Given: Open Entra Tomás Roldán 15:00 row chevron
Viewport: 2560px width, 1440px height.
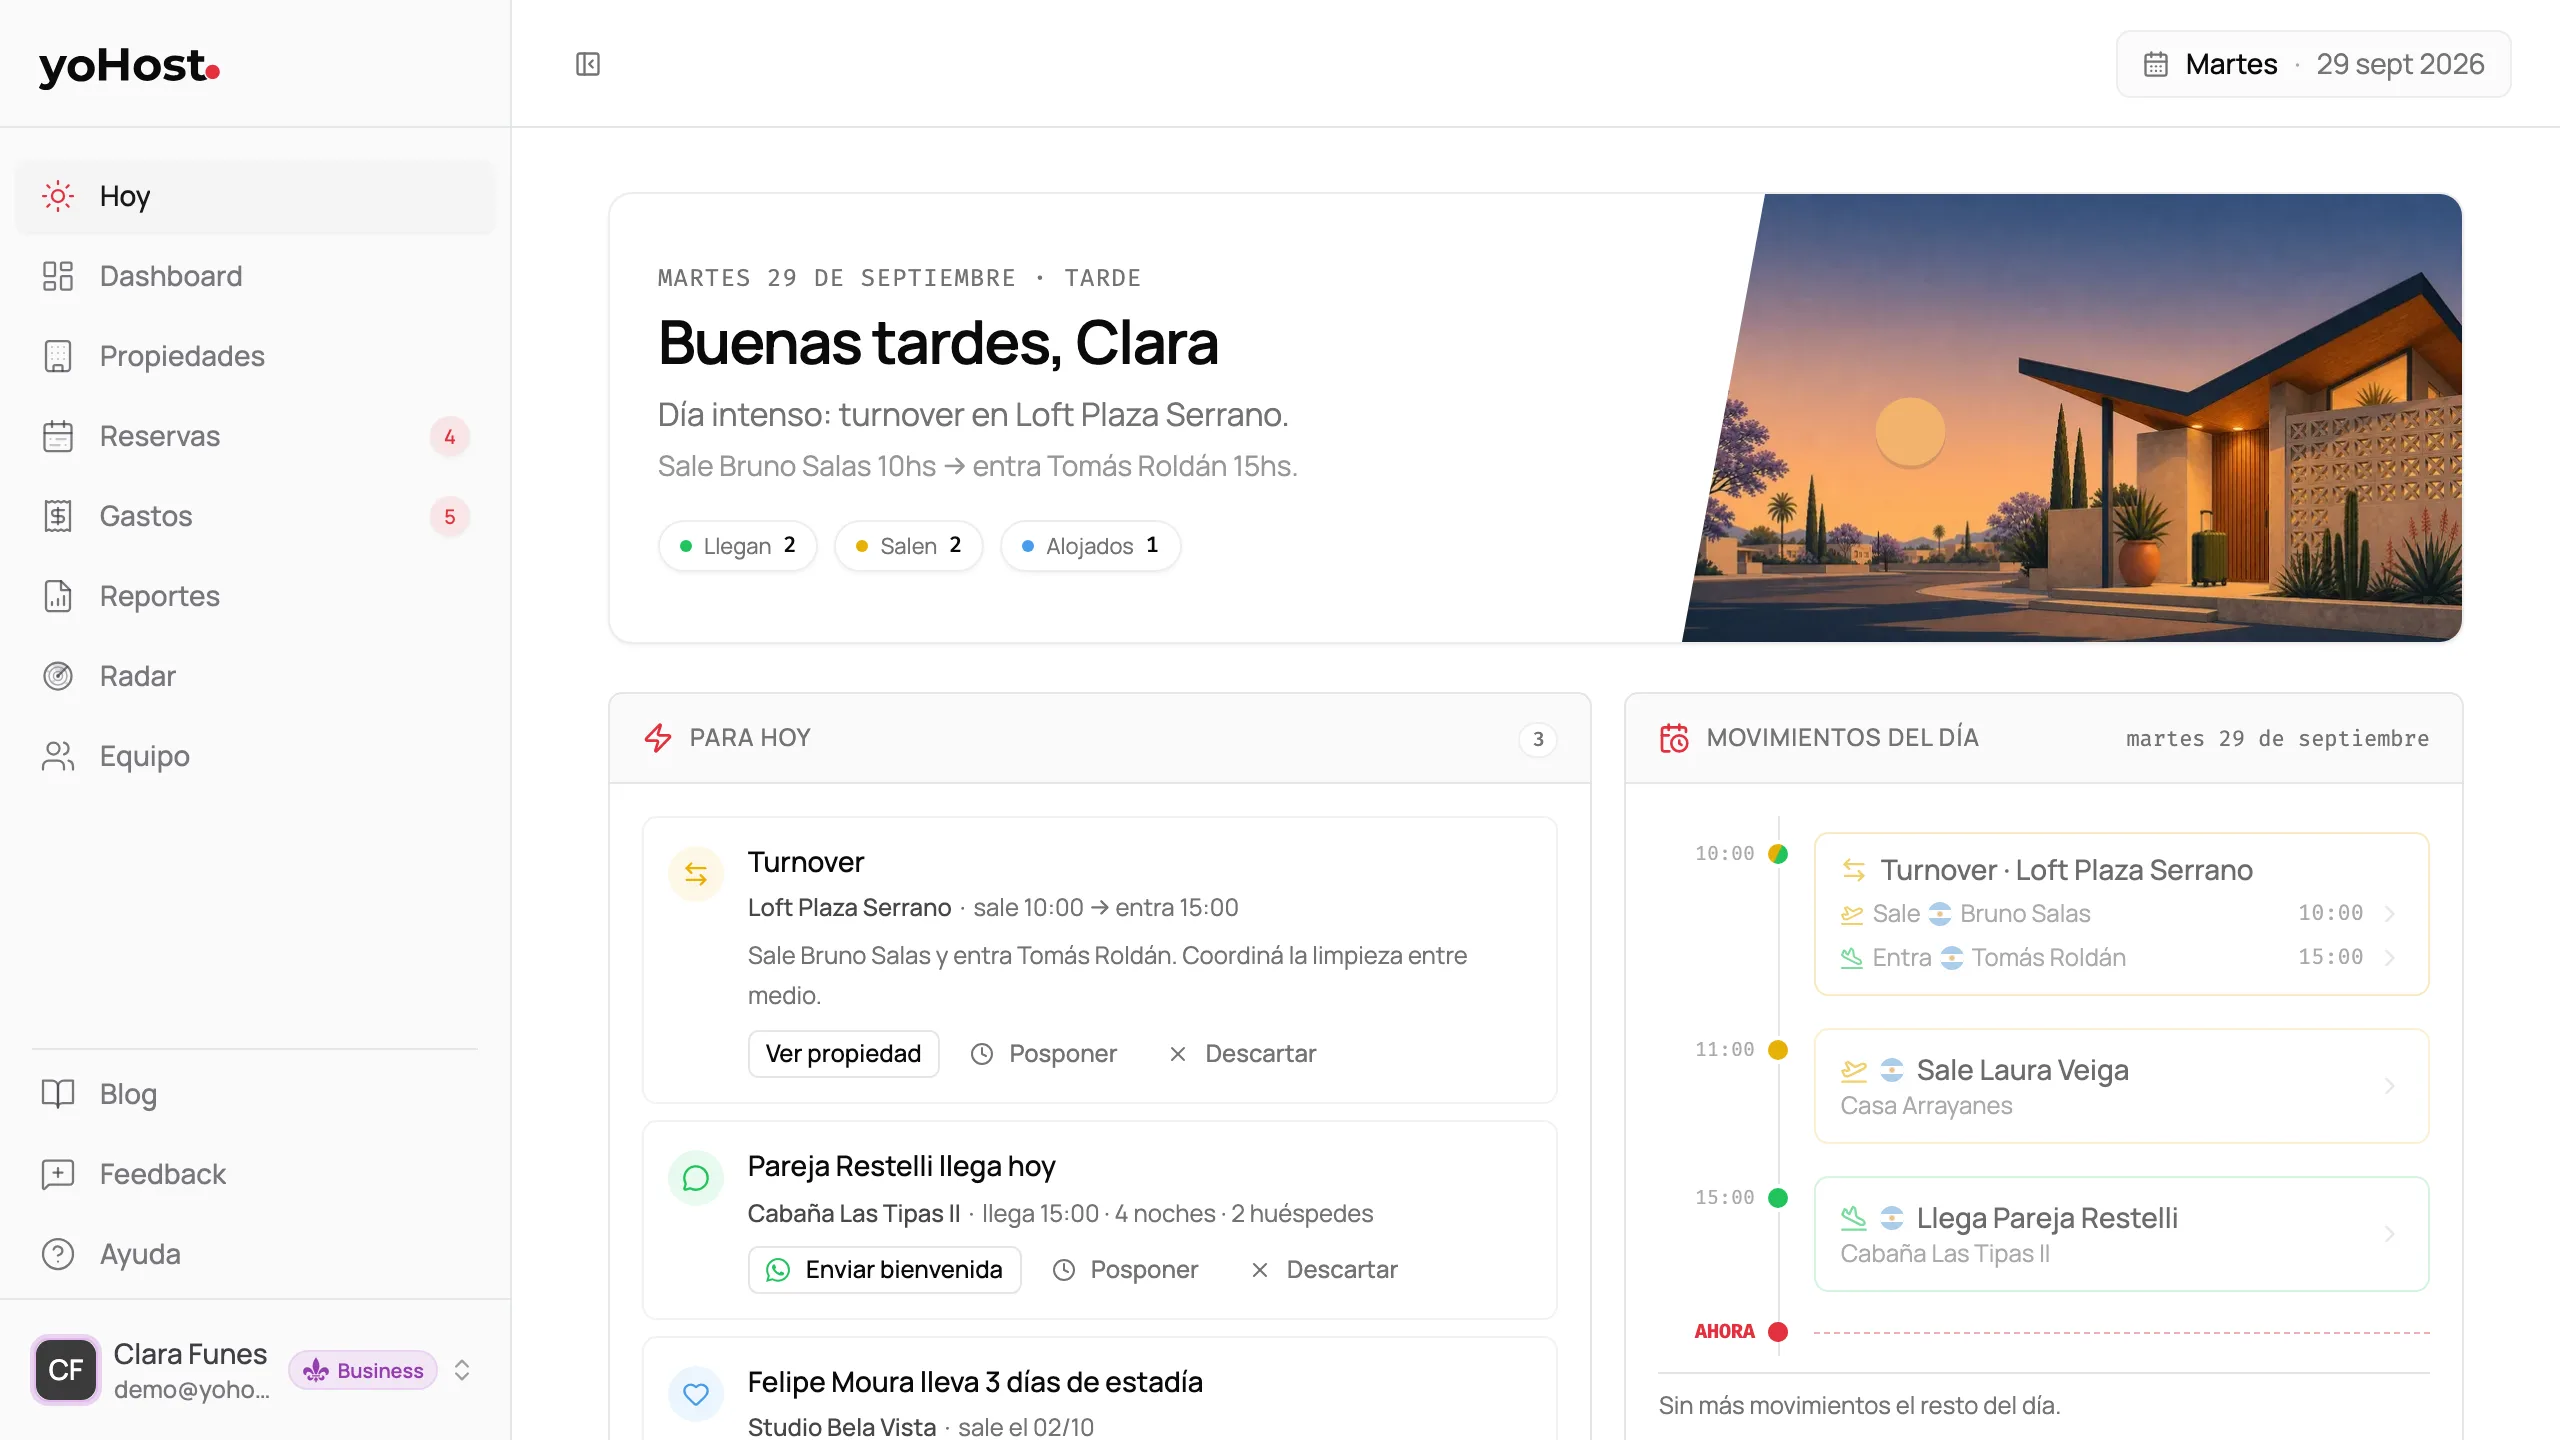Looking at the screenshot, I should [2390, 957].
